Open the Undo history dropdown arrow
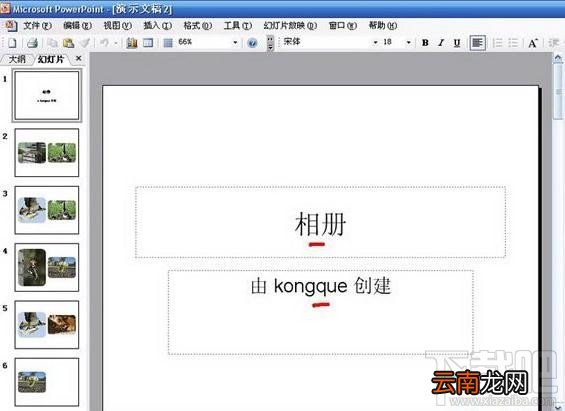The image size is (565, 411). click(116, 43)
